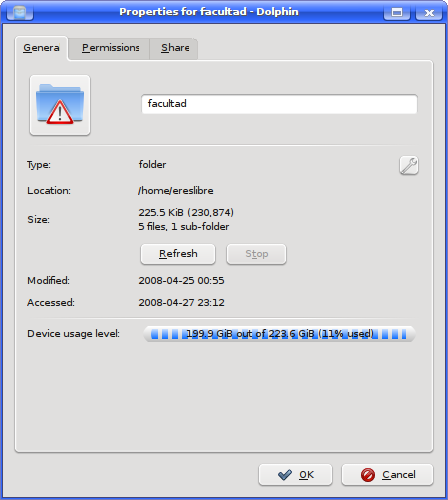The image size is (448, 500).
Task: Open the window menu icon in title bar
Action: click(x=20, y=12)
